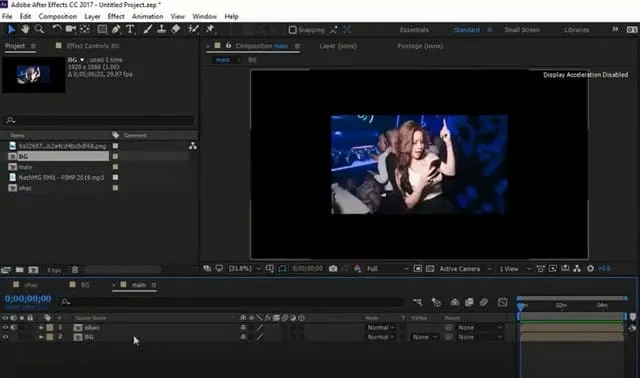
Task: Expand the BG layer properties
Action: click(41, 337)
